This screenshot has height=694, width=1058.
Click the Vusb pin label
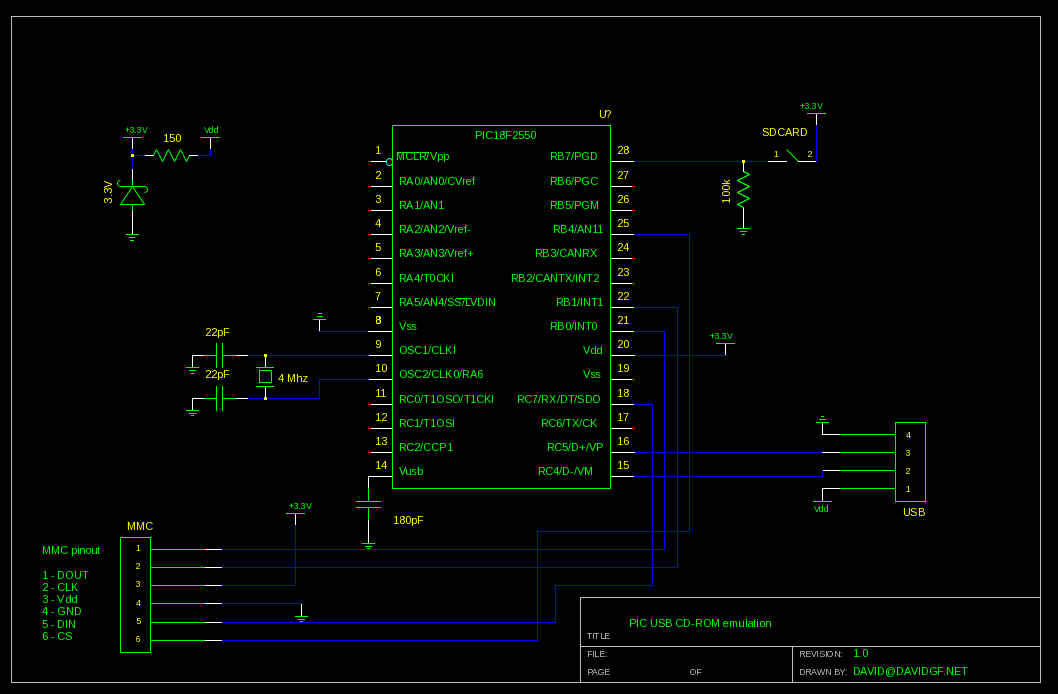coord(411,471)
